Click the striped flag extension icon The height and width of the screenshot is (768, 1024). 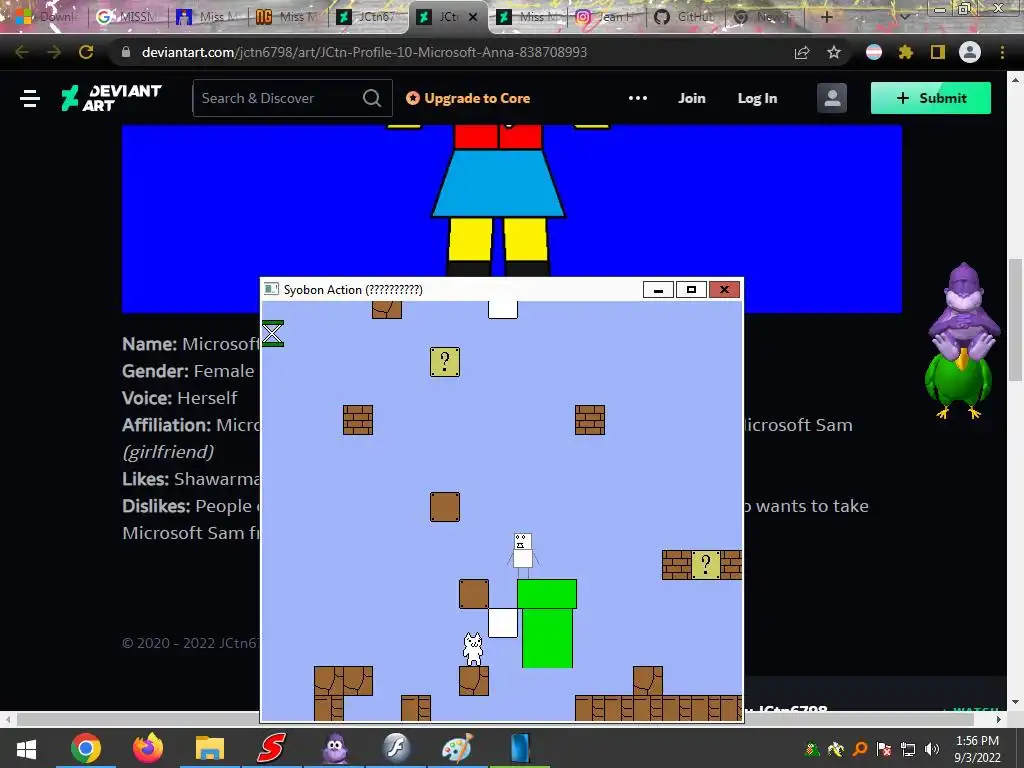click(x=874, y=52)
